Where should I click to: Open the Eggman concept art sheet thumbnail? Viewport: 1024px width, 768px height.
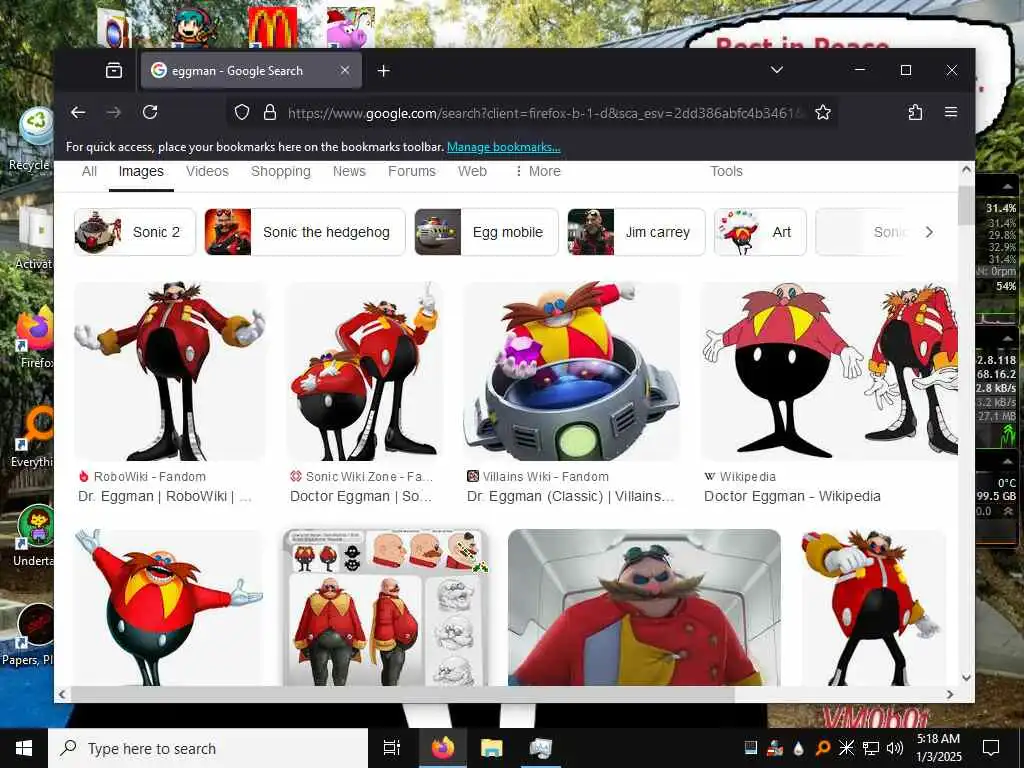tap(385, 607)
